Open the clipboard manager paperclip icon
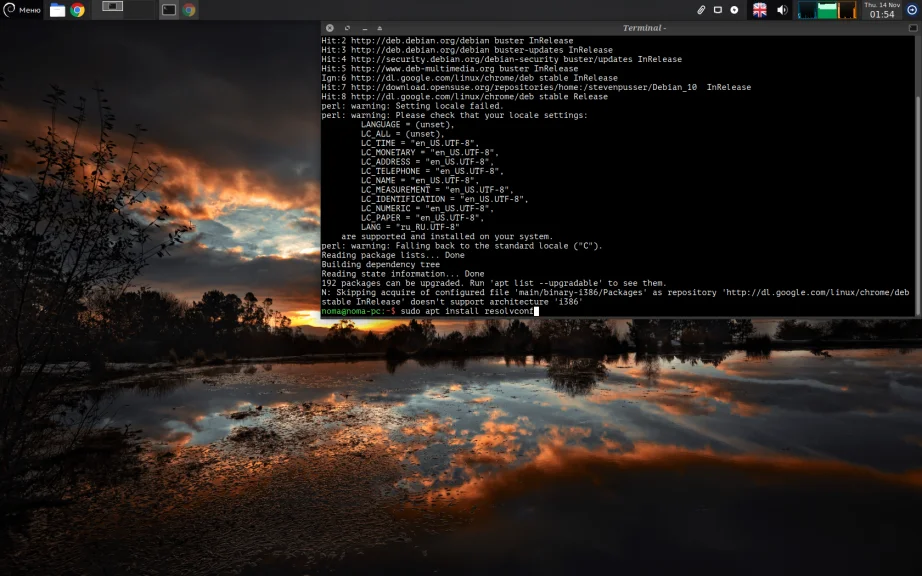 702,10
